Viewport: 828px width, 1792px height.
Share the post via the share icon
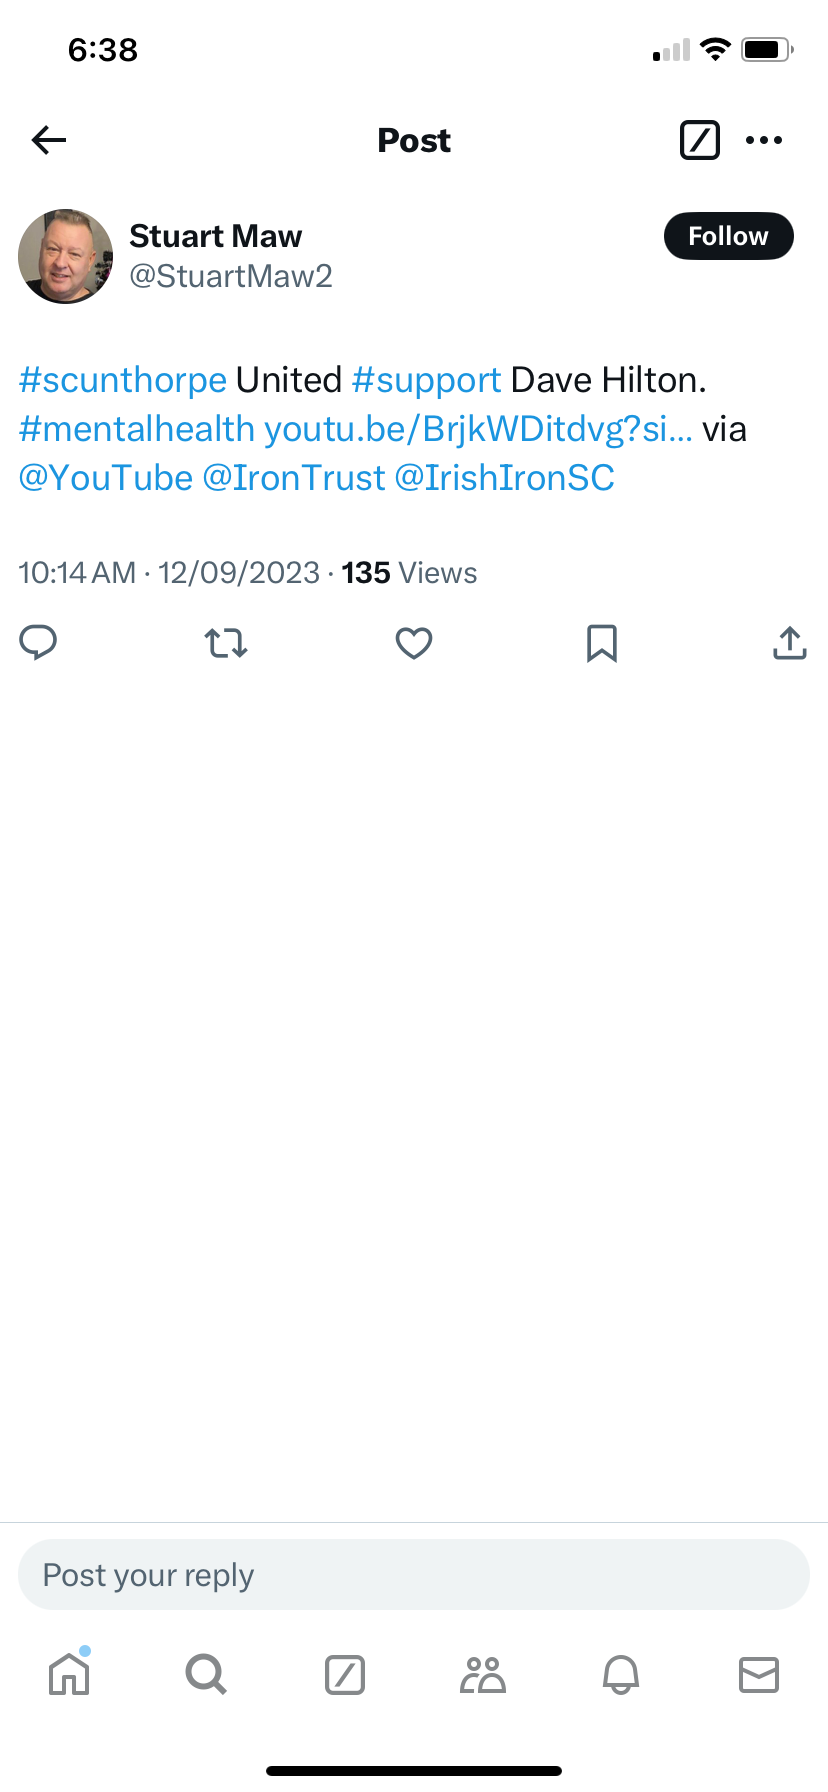(789, 643)
